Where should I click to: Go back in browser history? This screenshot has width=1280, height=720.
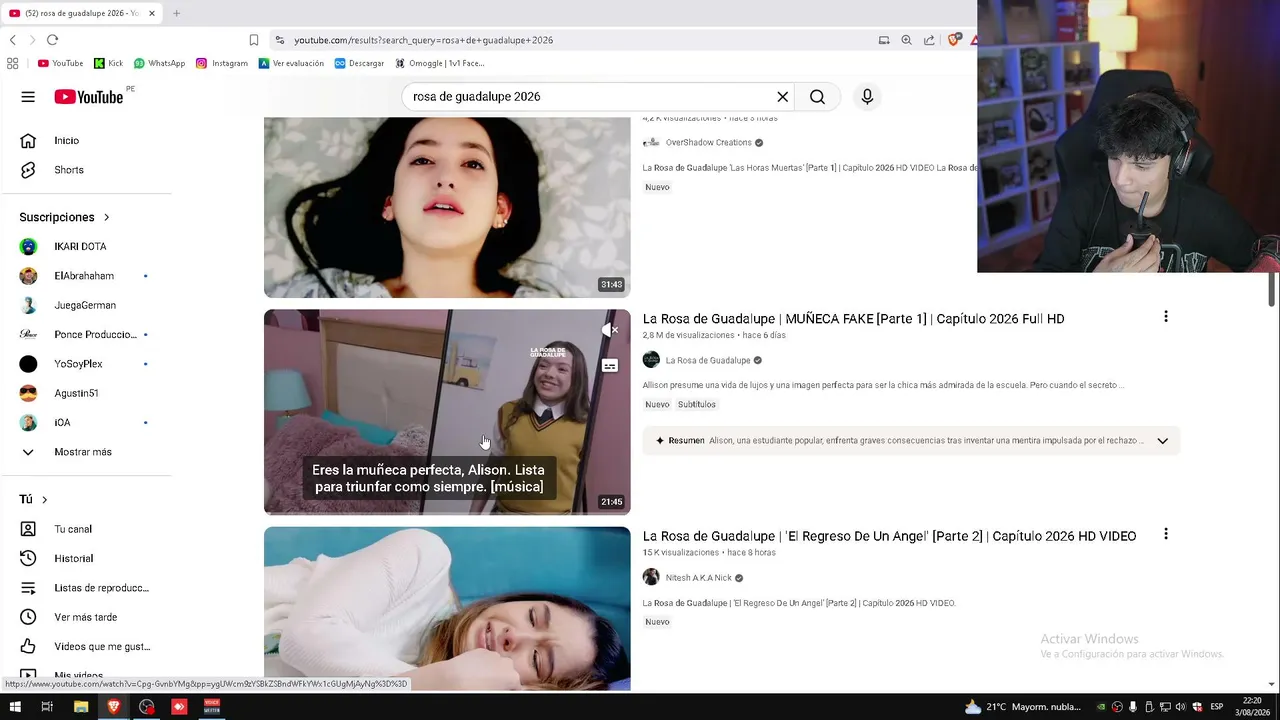tap(12, 40)
